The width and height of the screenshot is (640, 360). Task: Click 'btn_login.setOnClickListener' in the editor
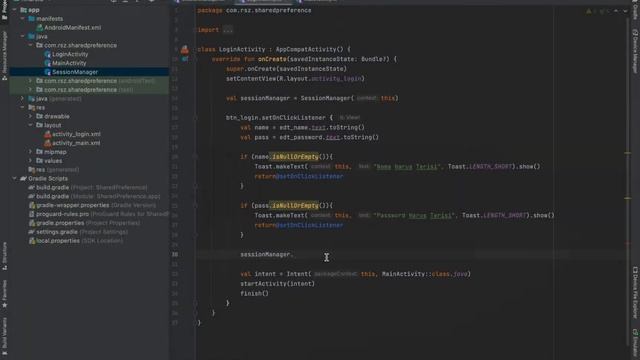(x=276, y=118)
